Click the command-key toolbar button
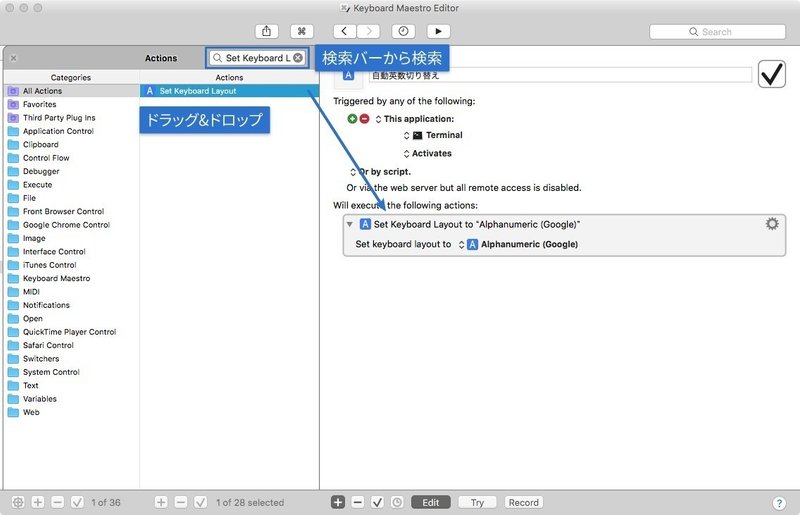800x515 pixels. pyautogui.click(x=302, y=31)
